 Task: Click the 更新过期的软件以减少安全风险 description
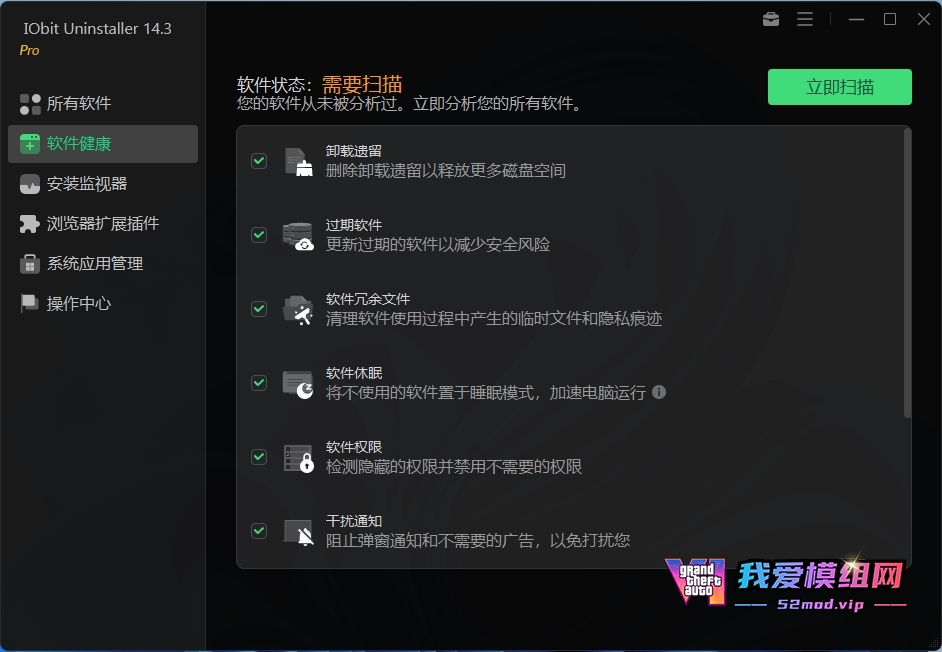click(438, 245)
